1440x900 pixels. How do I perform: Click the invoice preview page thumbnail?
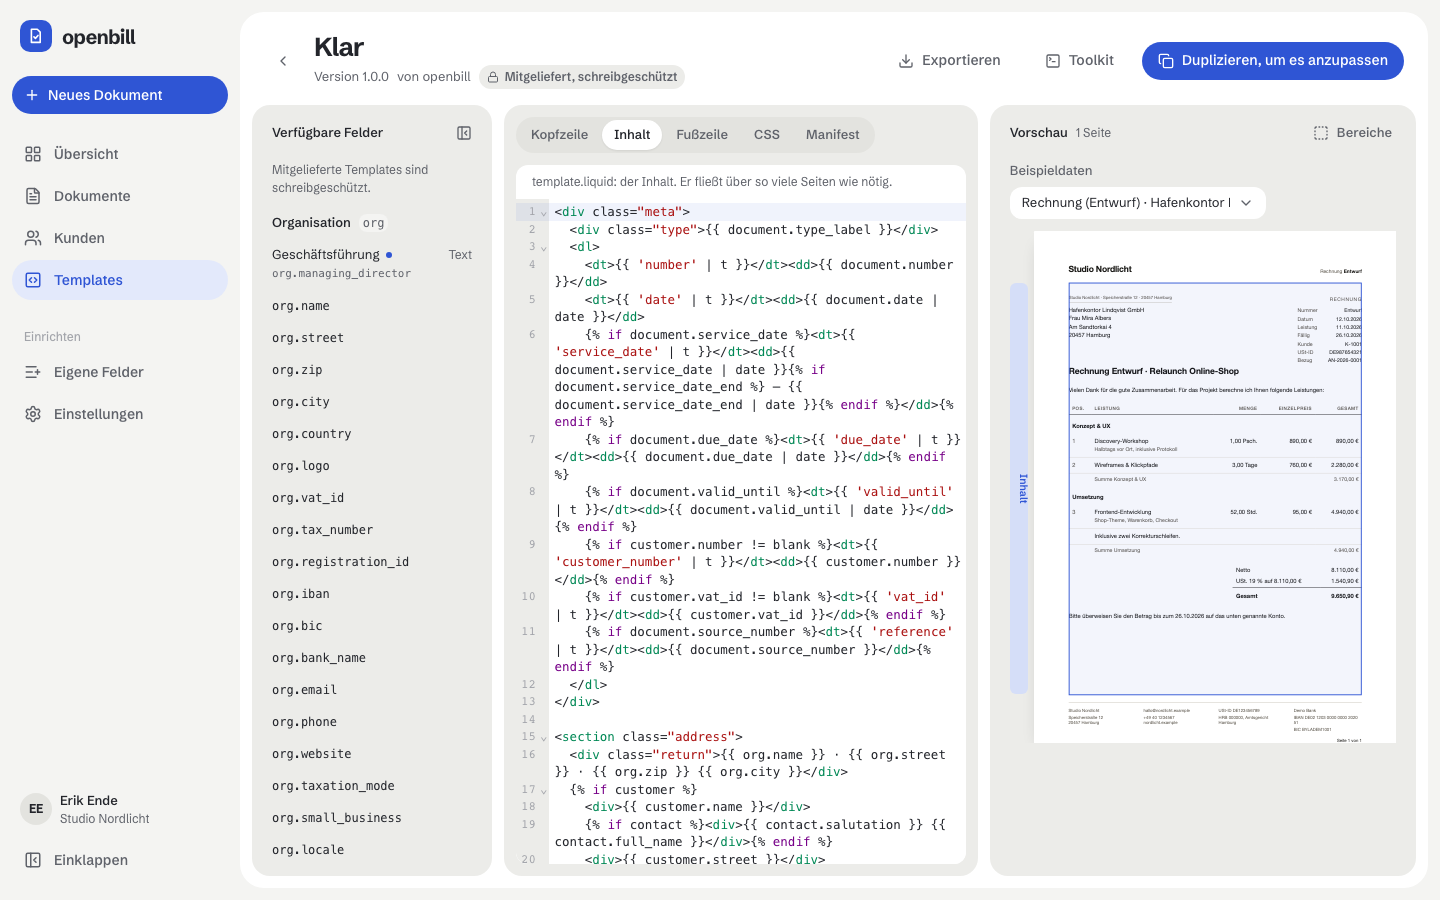point(1215,487)
